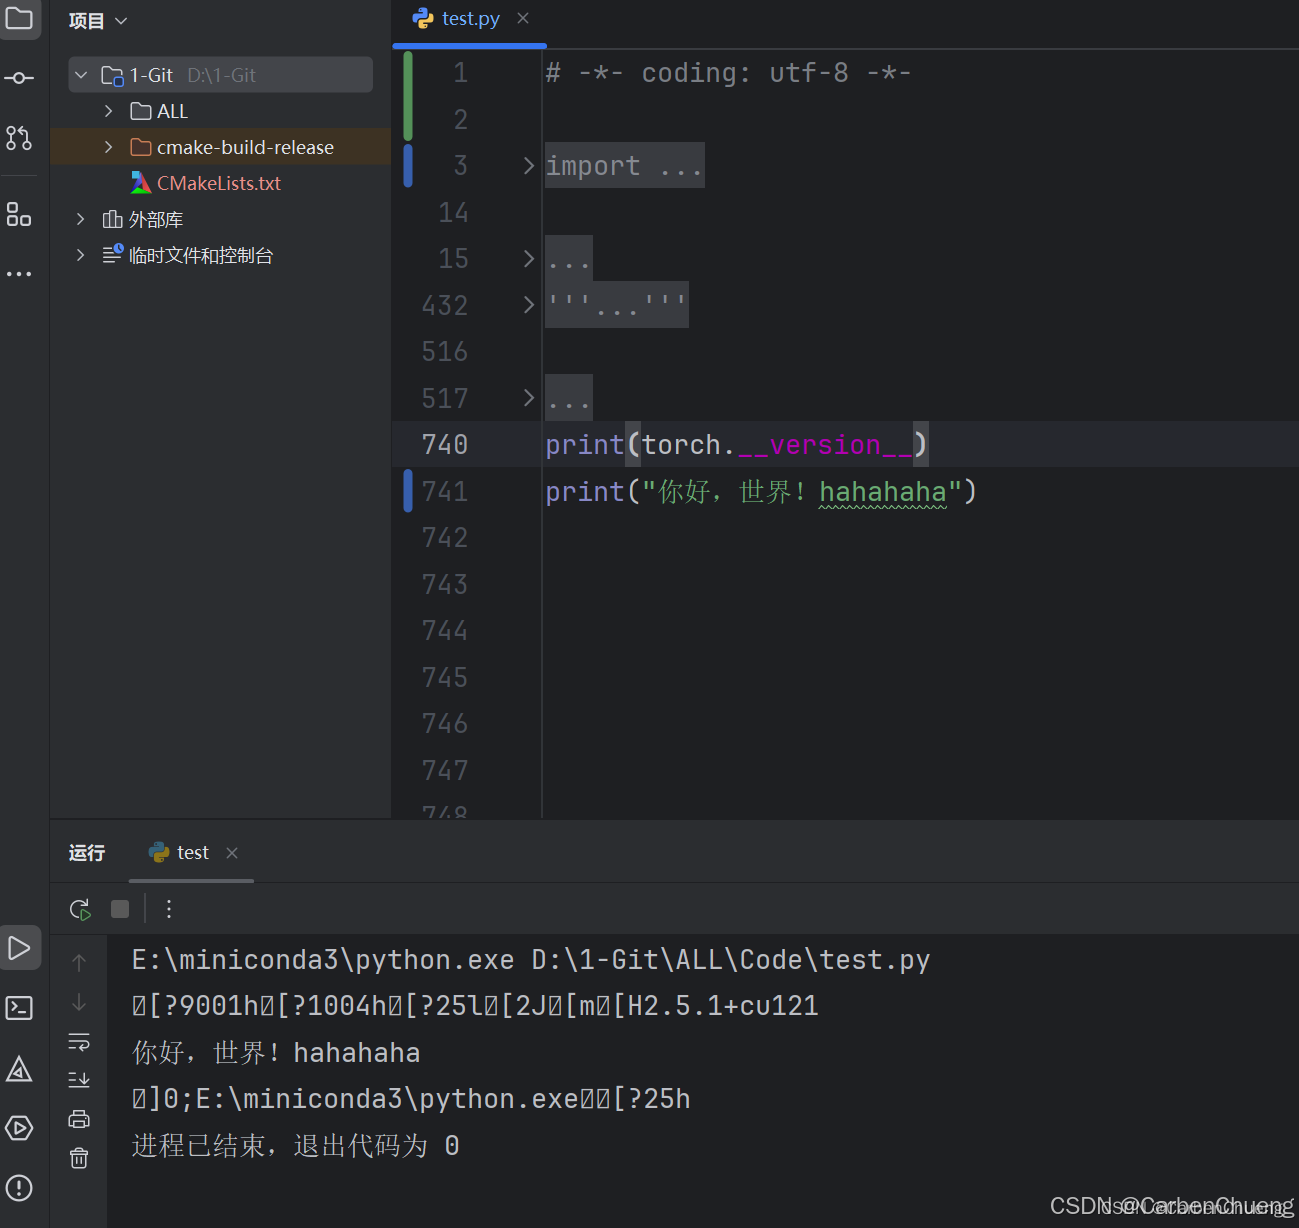The width and height of the screenshot is (1299, 1228).
Task: Expand the 临时文件和控制台 node
Action: 81,255
